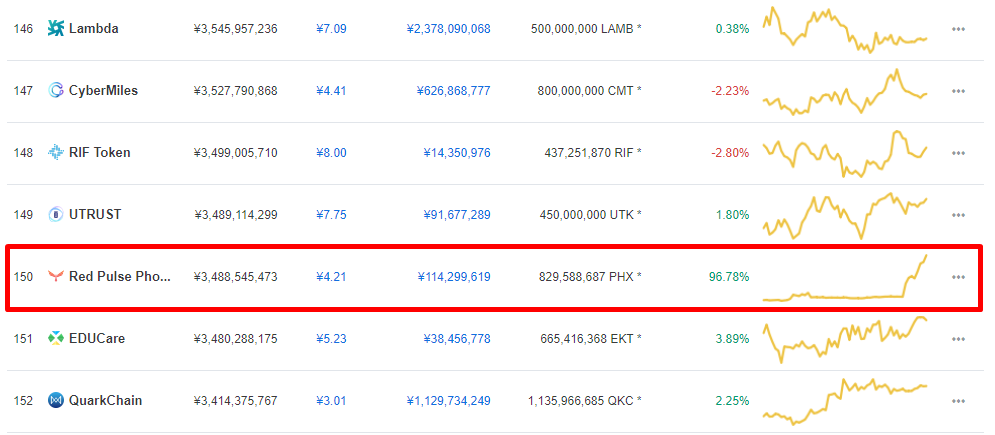Open the more options menu for EDUCare
The height and width of the screenshot is (435, 995).
tap(958, 339)
